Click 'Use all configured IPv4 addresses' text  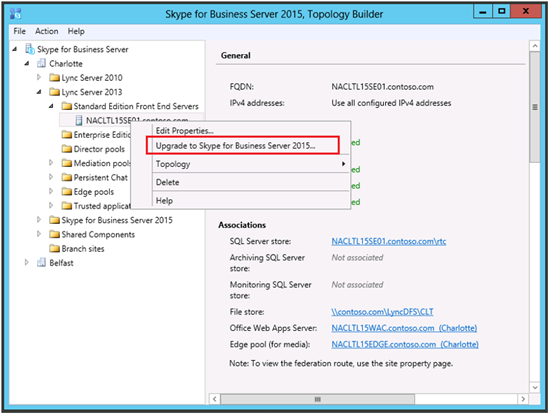391,103
